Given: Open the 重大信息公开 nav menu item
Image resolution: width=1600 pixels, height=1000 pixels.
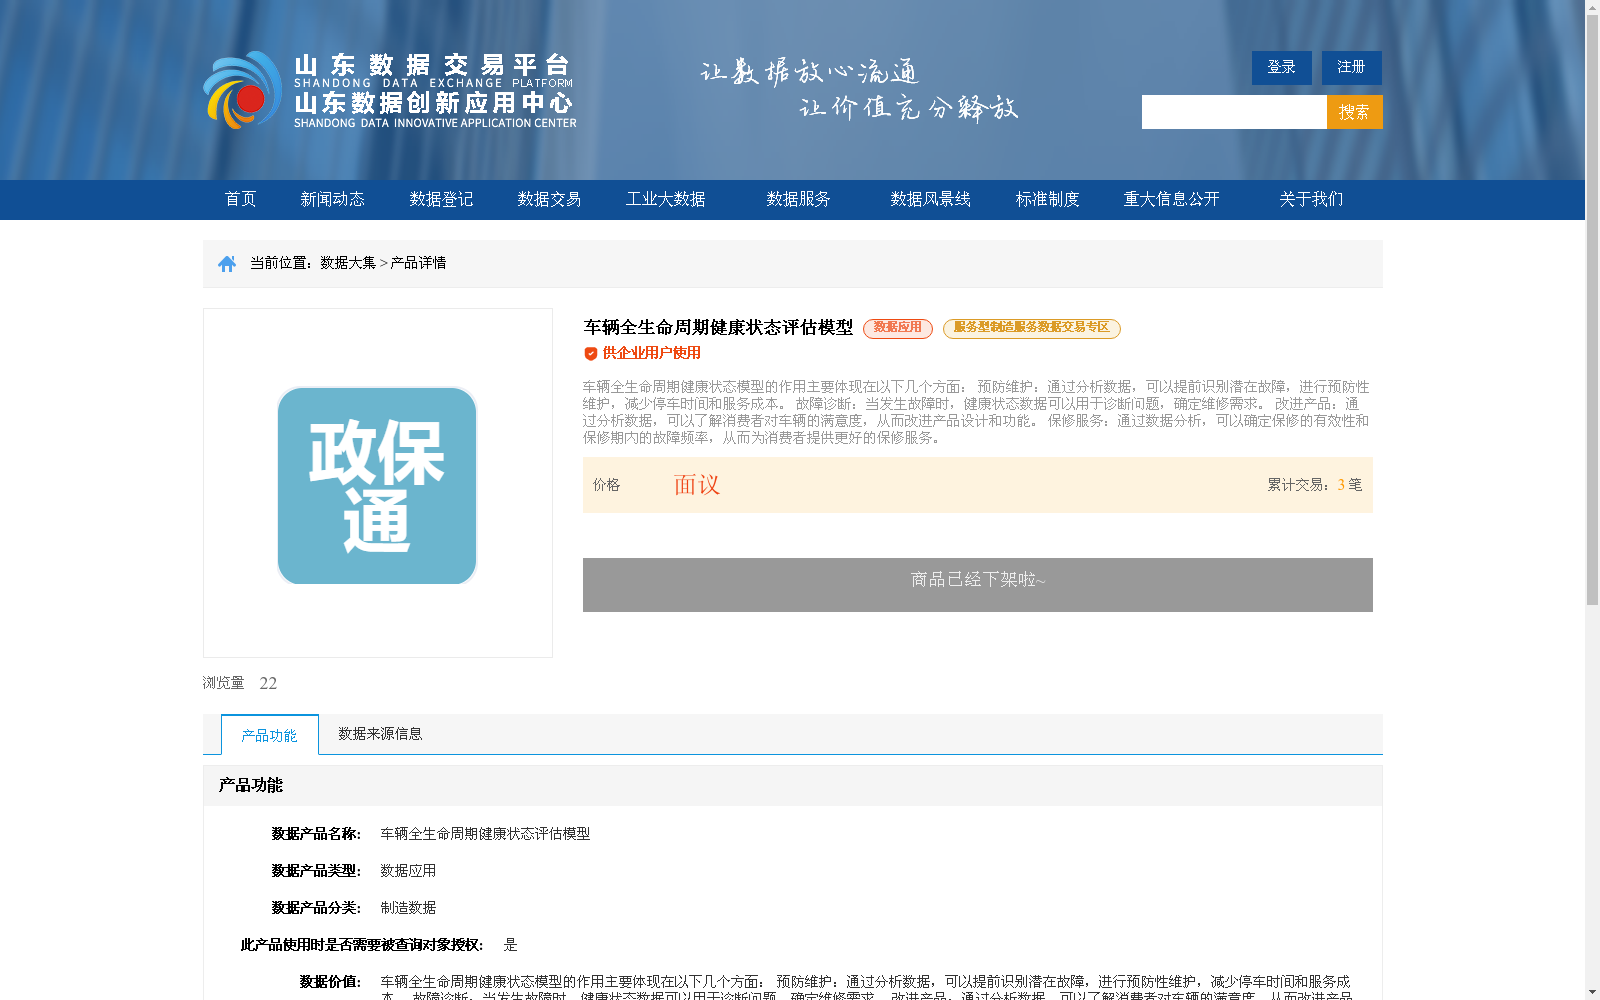Looking at the screenshot, I should pos(1172,199).
